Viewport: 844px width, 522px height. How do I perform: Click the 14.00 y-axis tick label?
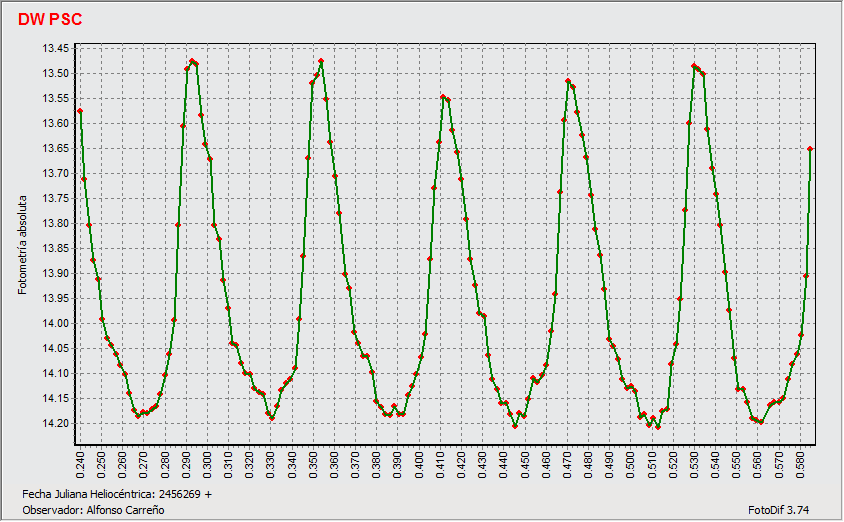click(x=55, y=323)
